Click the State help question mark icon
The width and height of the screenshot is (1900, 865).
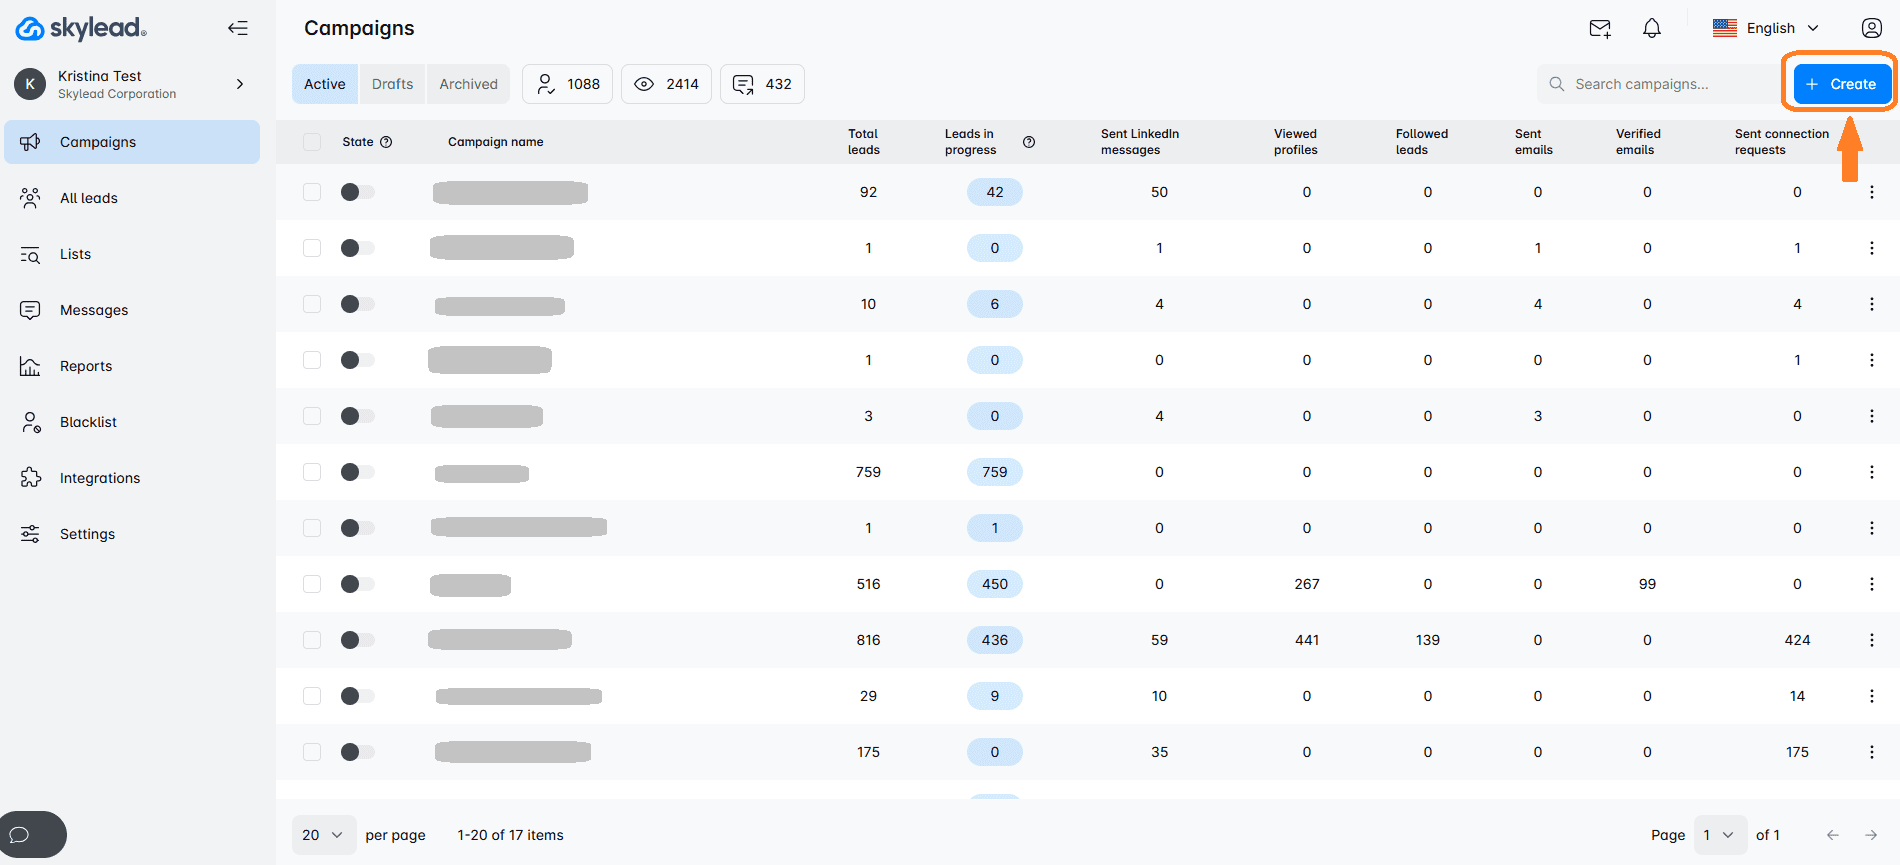(x=386, y=142)
